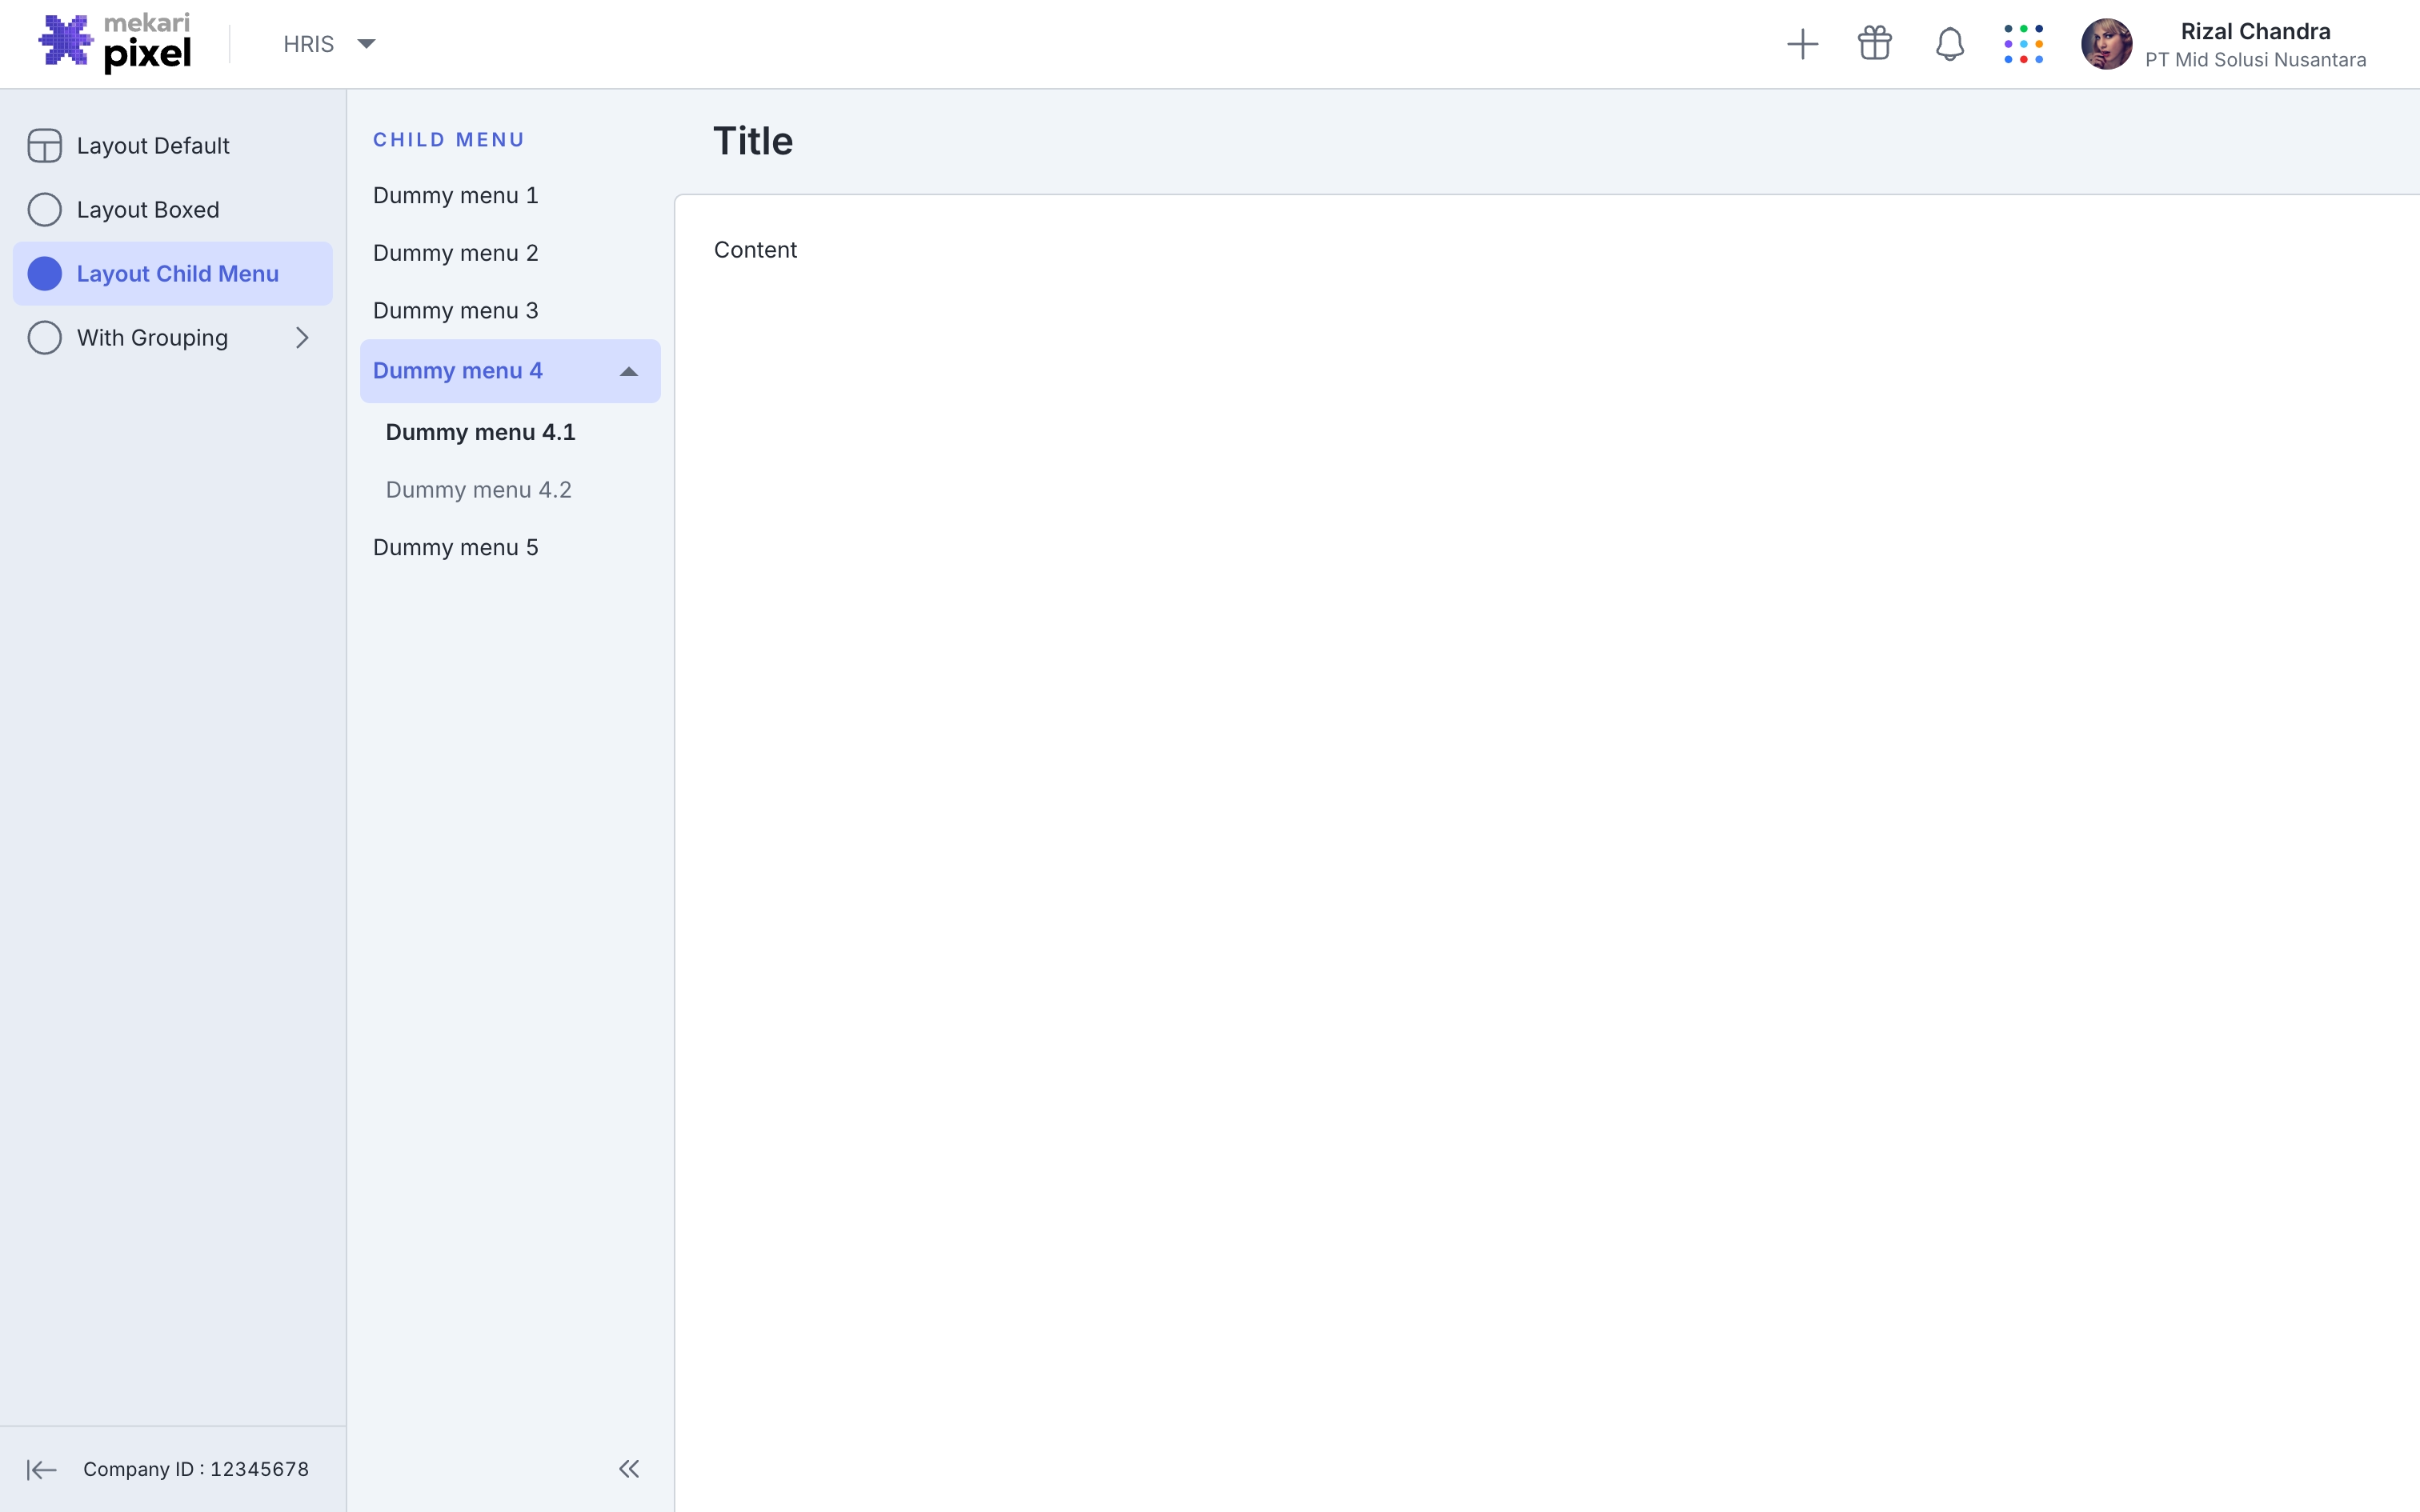
Task: Open the HRIS product dropdown
Action: pos(329,44)
